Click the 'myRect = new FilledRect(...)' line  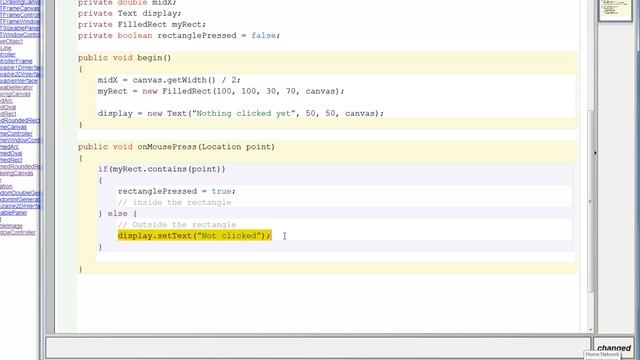(221, 91)
